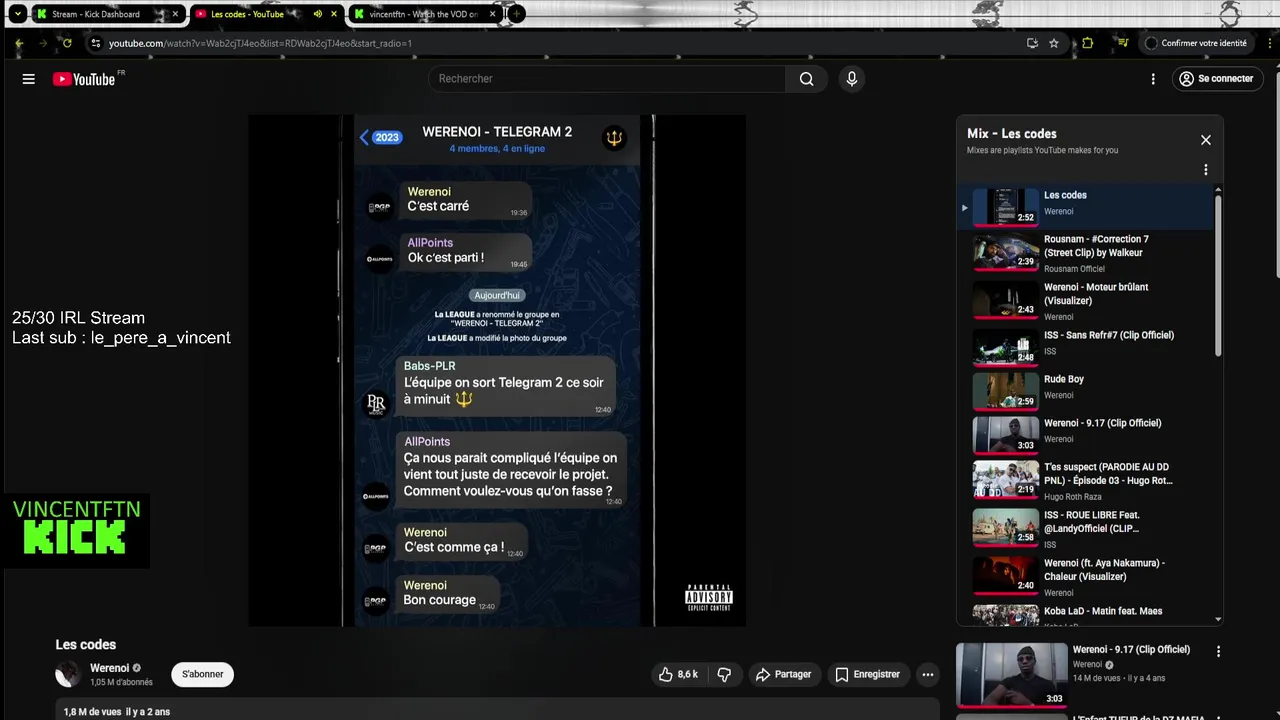Click the video title Les codes
This screenshot has width=1280, height=720.
[x=86, y=645]
